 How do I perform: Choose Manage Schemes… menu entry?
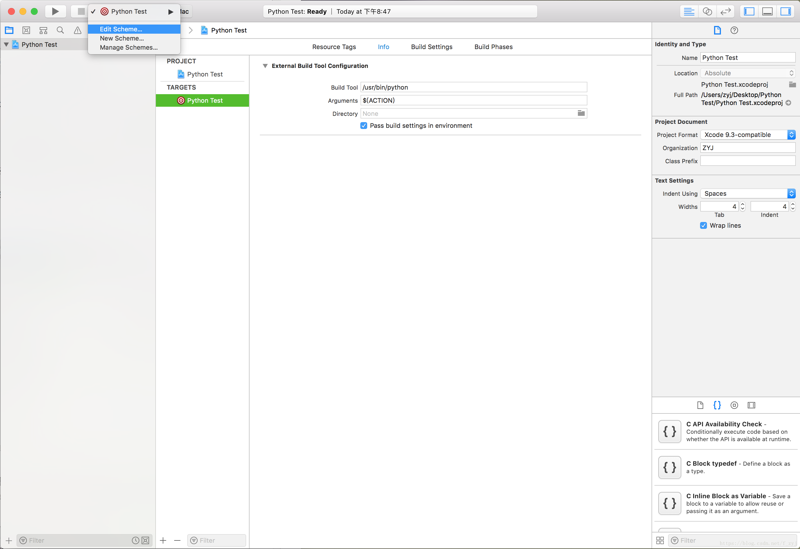pos(134,47)
